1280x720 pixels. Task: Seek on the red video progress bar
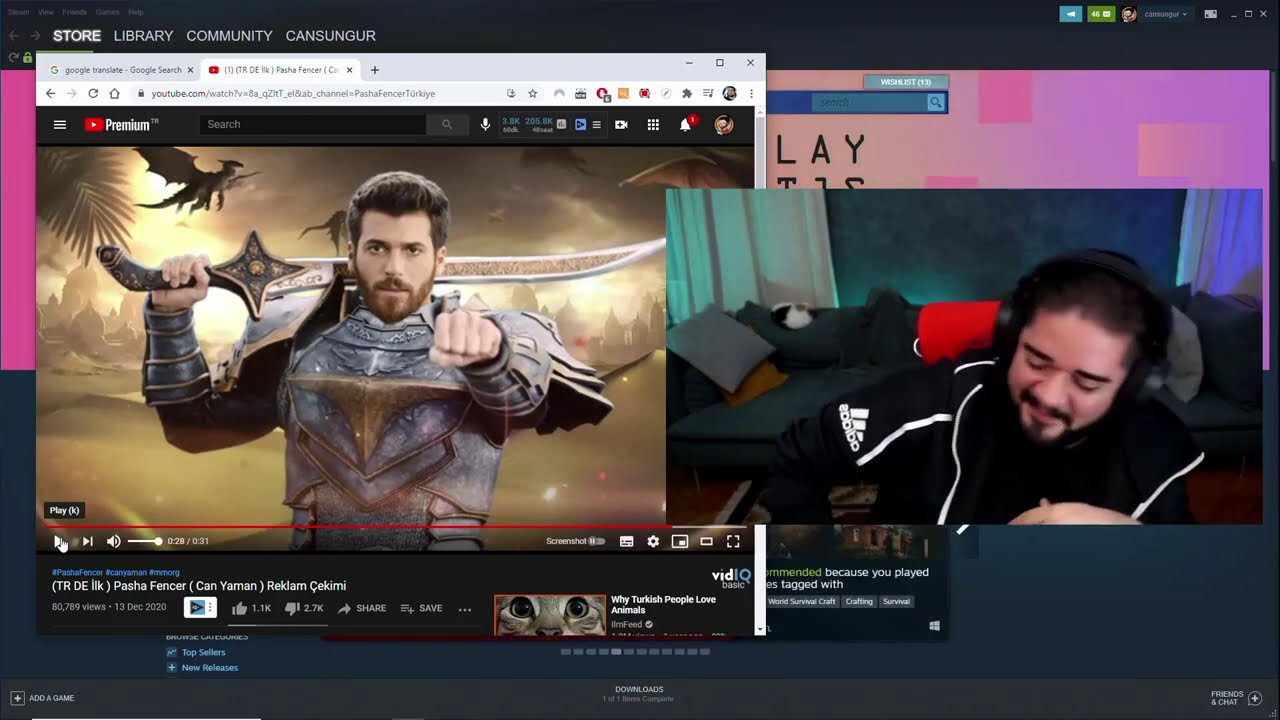395,525
